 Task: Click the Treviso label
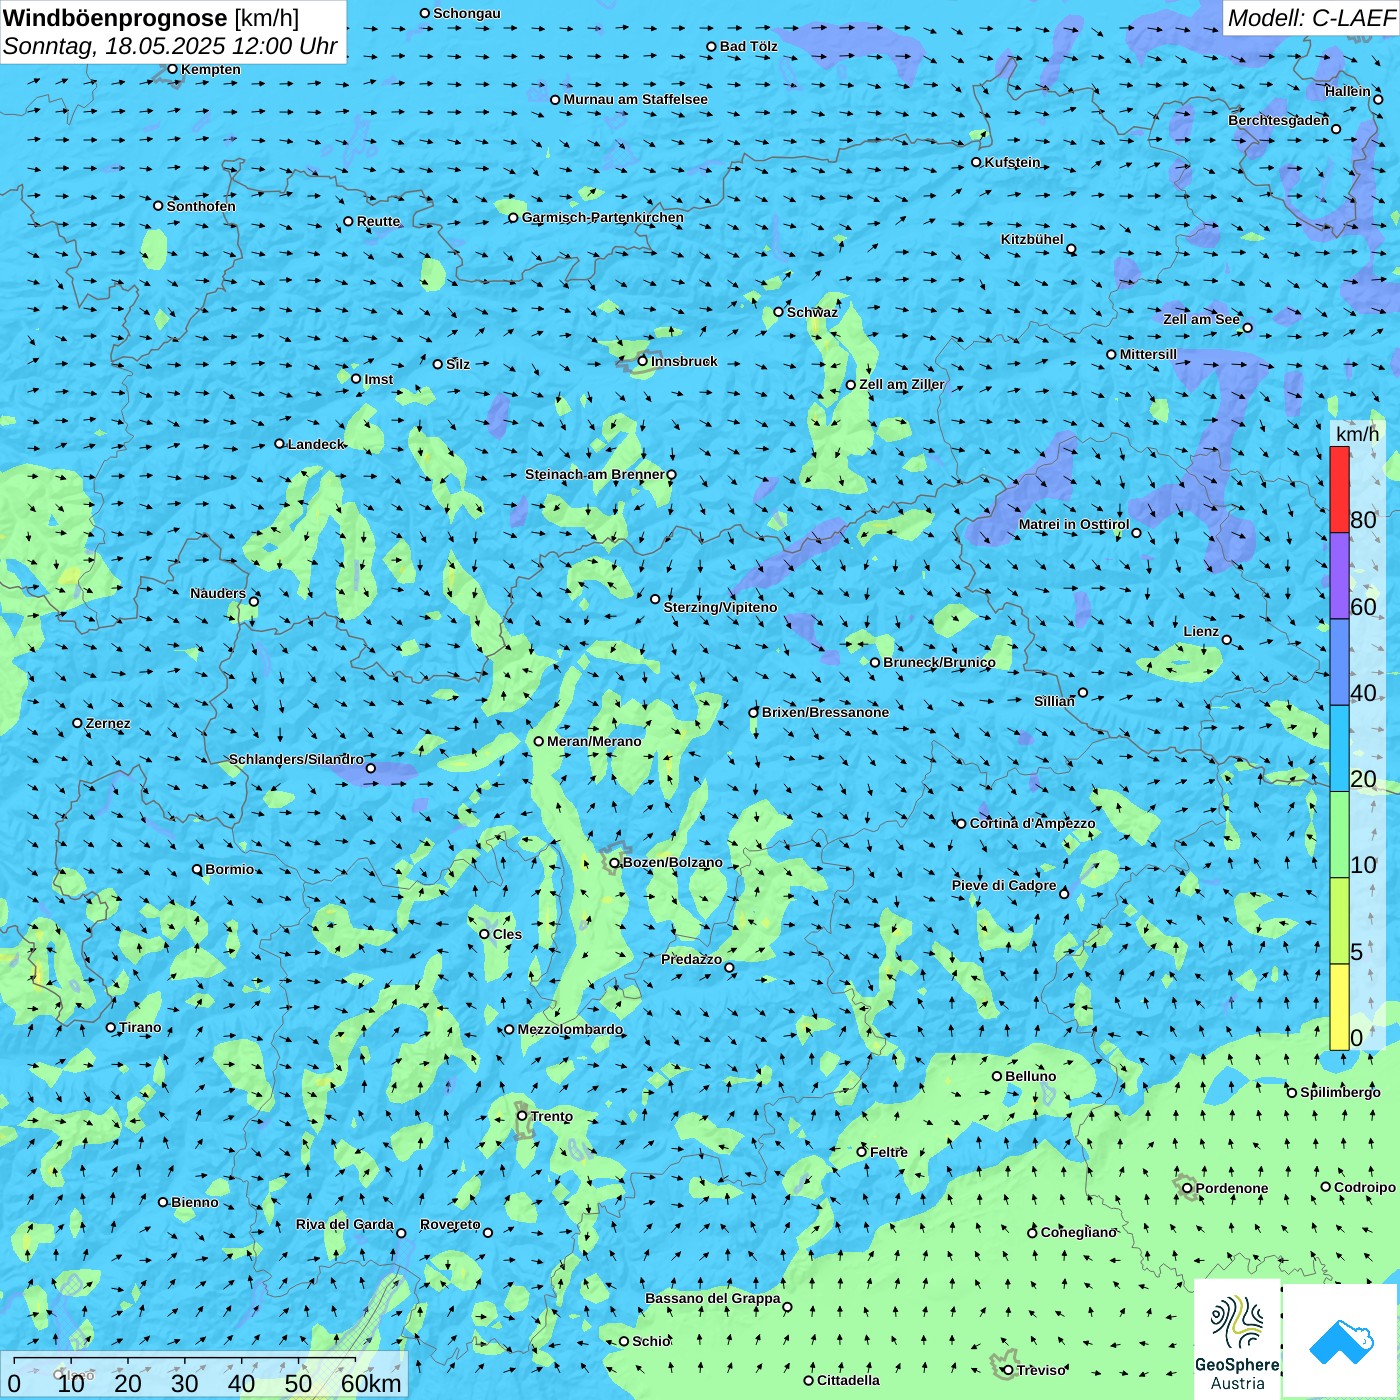tap(1041, 1370)
